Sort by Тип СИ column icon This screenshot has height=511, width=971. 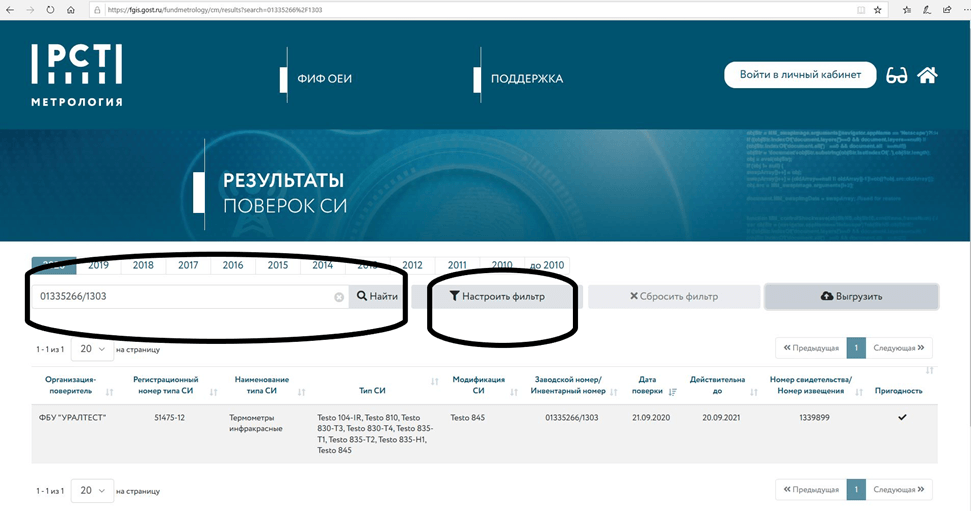[435, 382]
